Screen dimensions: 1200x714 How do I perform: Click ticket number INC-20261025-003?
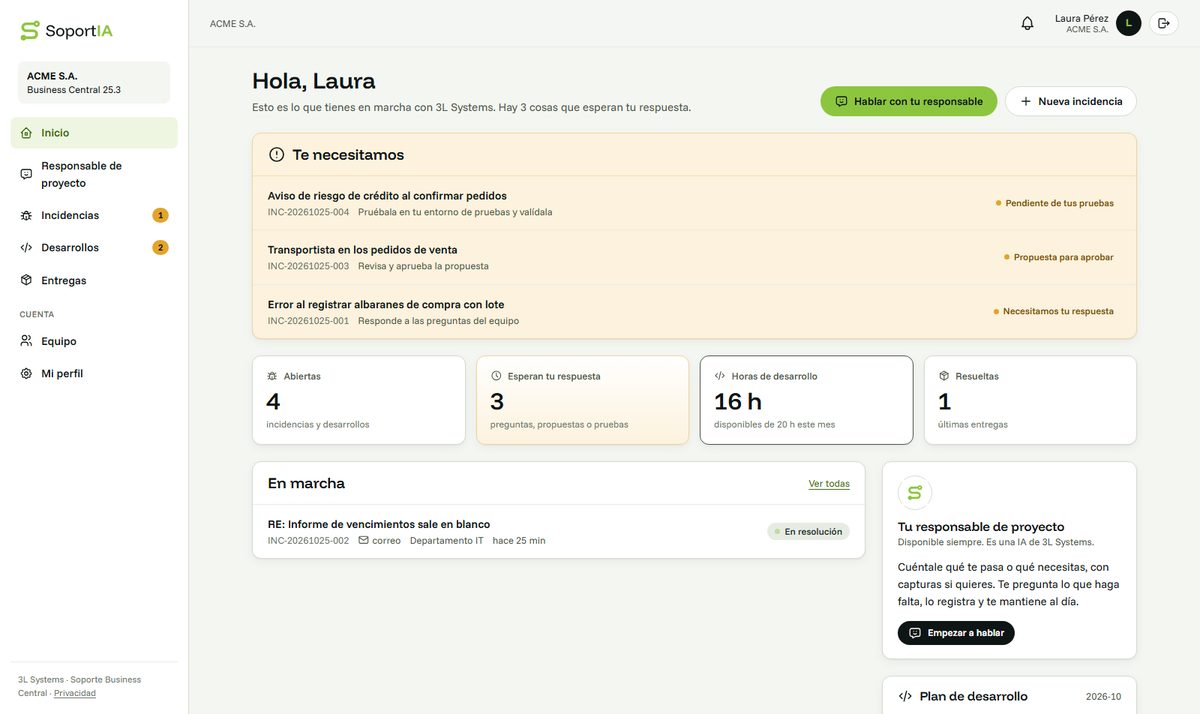point(308,266)
